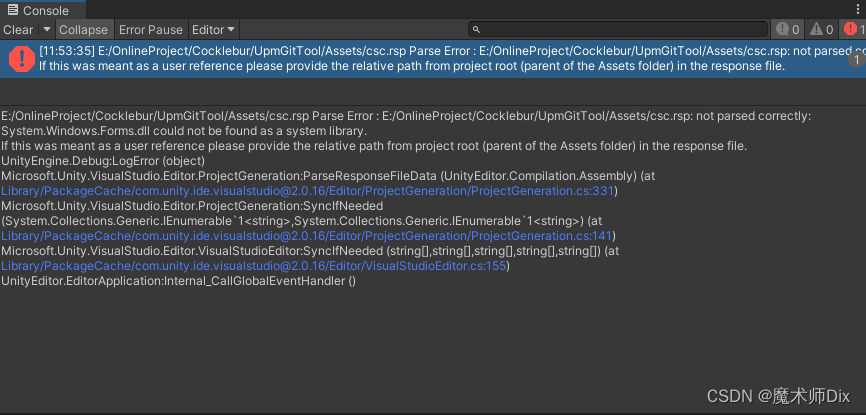This screenshot has width=866, height=415.
Task: Click the Console panel icon in tab
Action: [x=12, y=10]
